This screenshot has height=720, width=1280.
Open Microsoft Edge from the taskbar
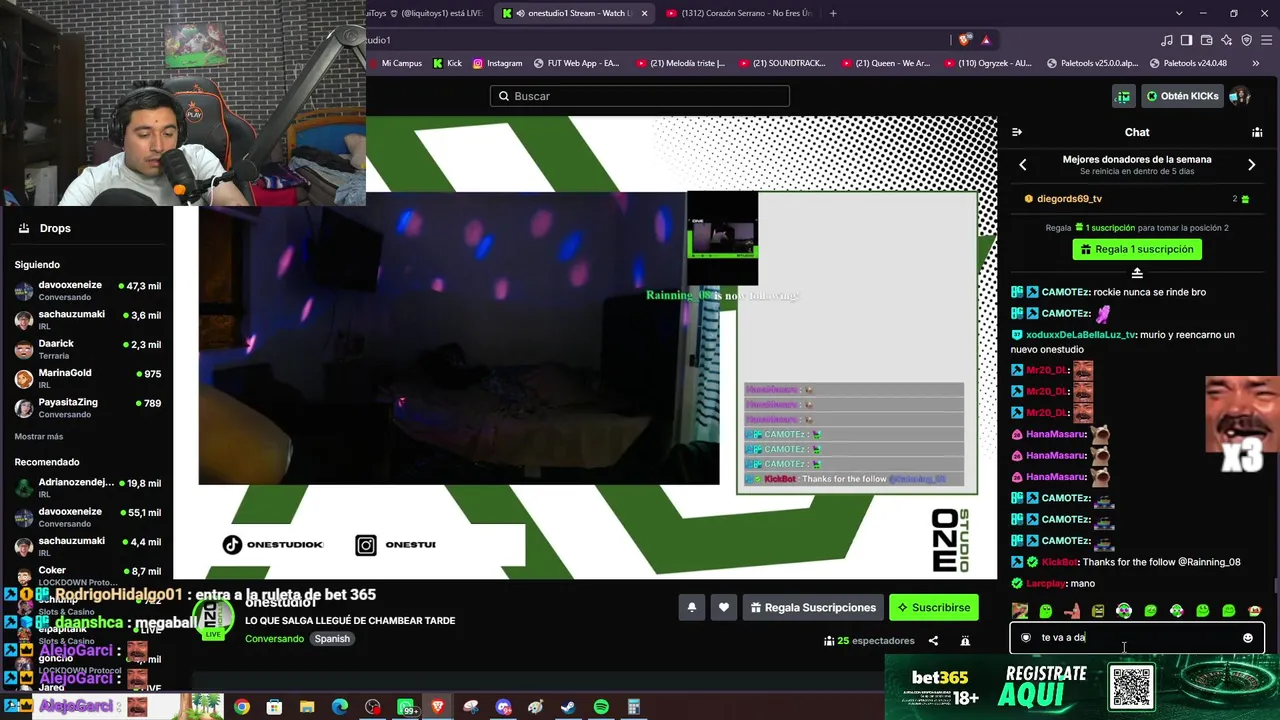(x=340, y=707)
